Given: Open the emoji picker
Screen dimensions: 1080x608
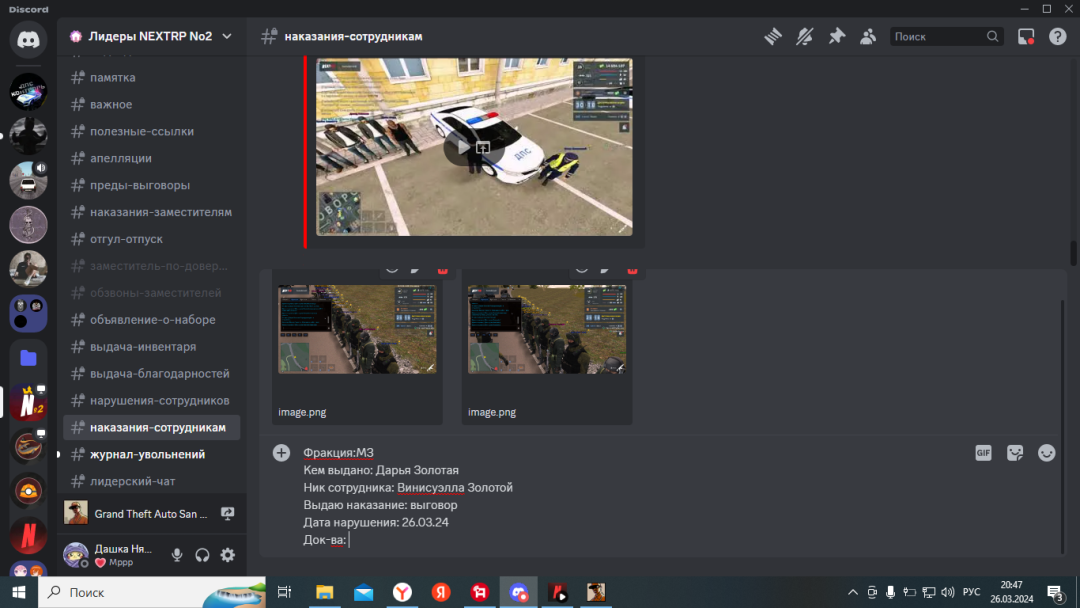Looking at the screenshot, I should coord(1046,452).
